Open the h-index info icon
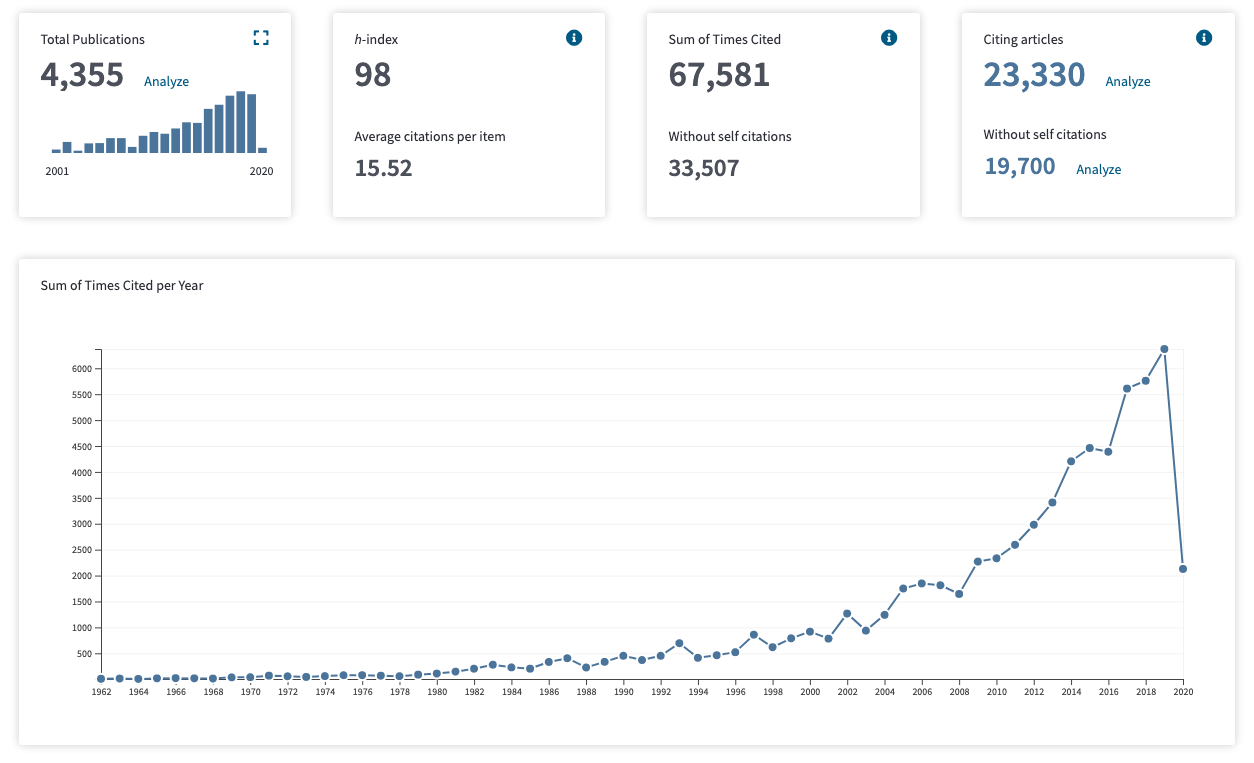 tap(574, 38)
